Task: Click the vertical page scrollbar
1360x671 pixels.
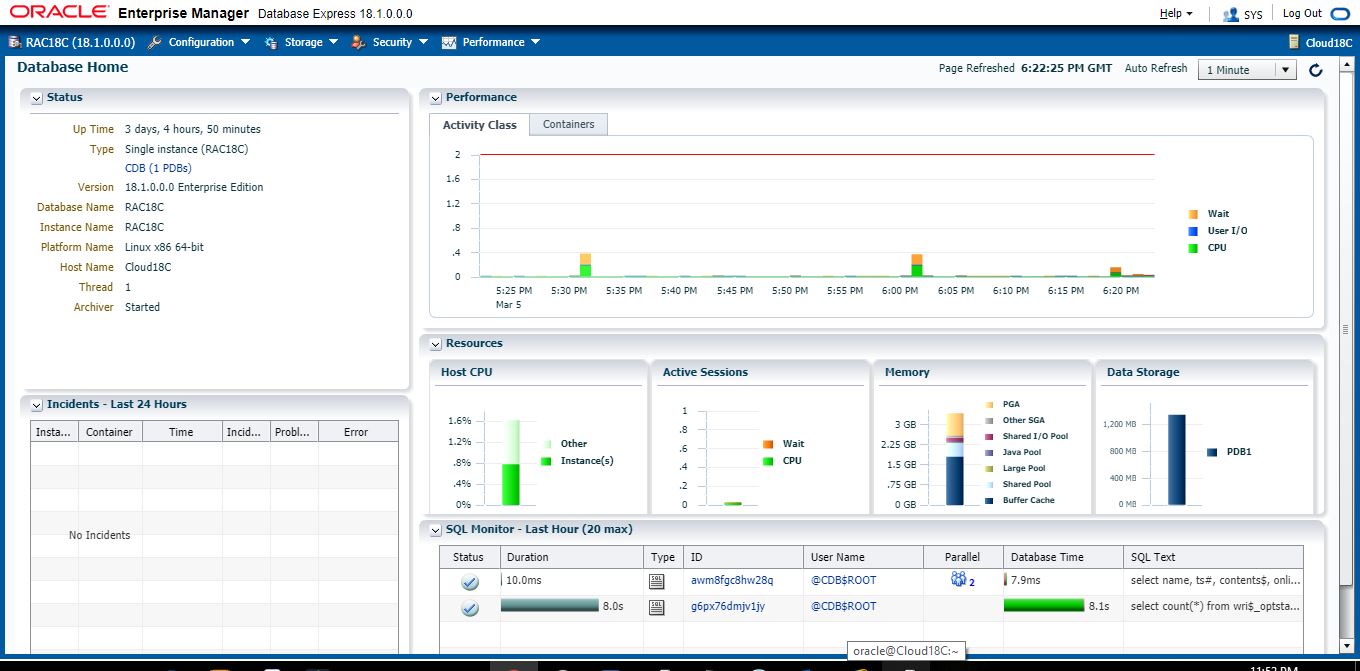Action: point(1345,329)
